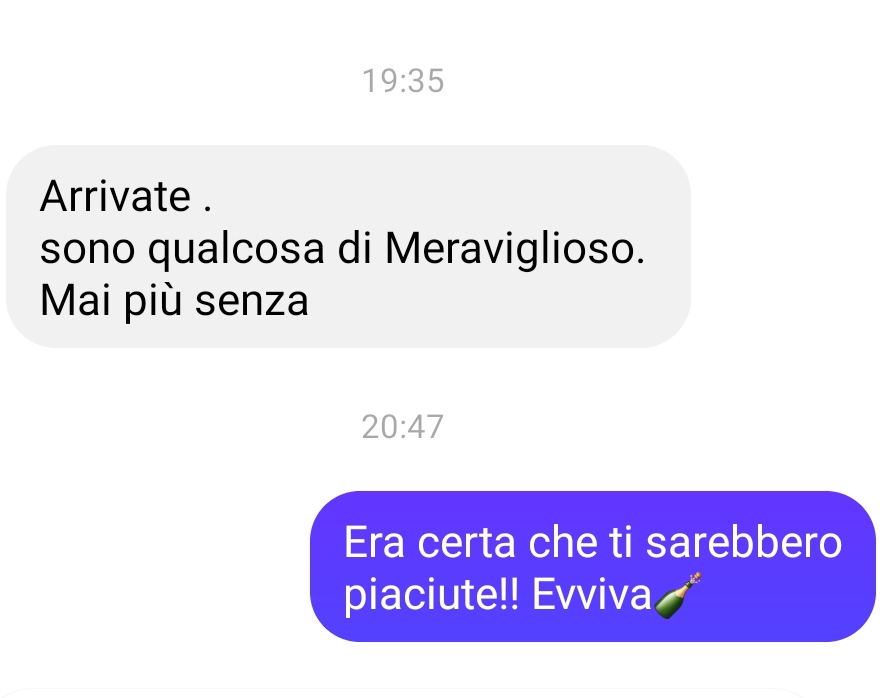This screenshot has width=886, height=698.
Task: Tap the word "Arrivate"
Action: [x=115, y=196]
